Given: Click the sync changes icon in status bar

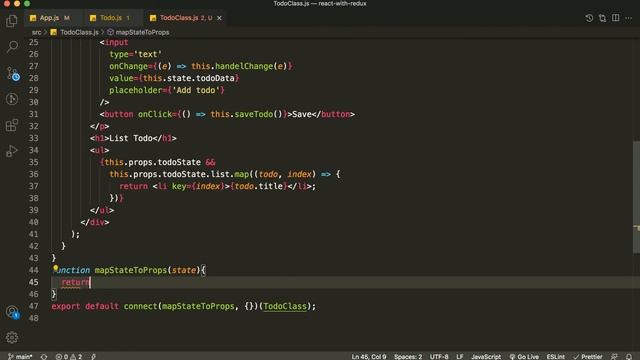Looking at the screenshot, I should tap(44, 357).
